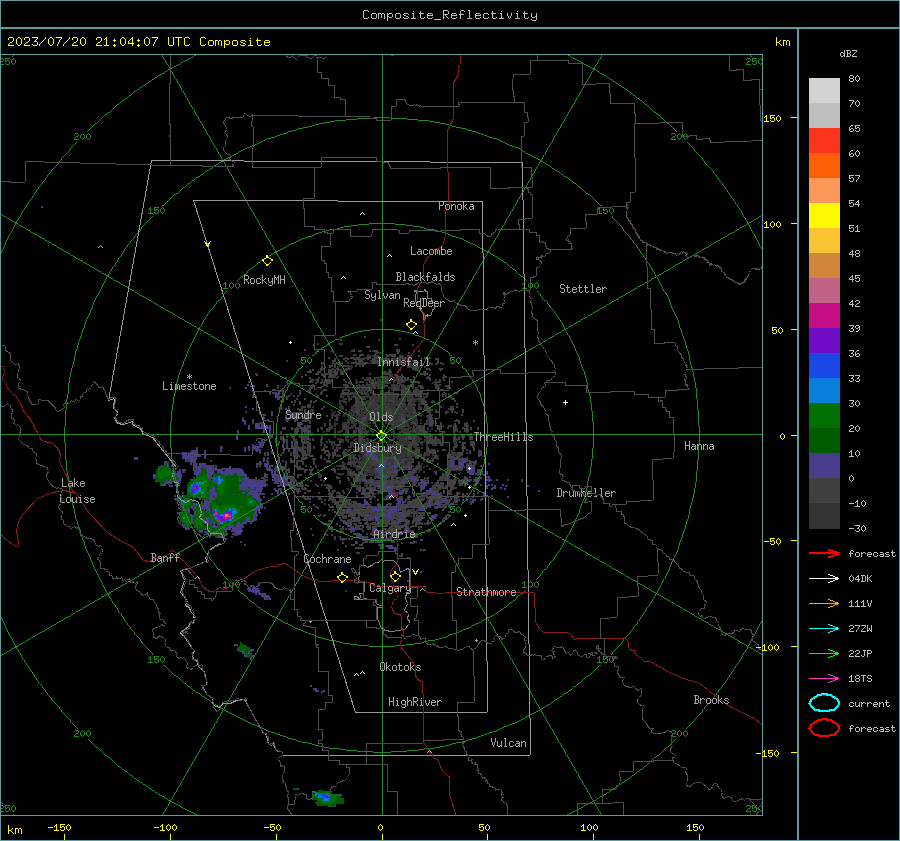Click the Cochrane label

tap(327, 559)
